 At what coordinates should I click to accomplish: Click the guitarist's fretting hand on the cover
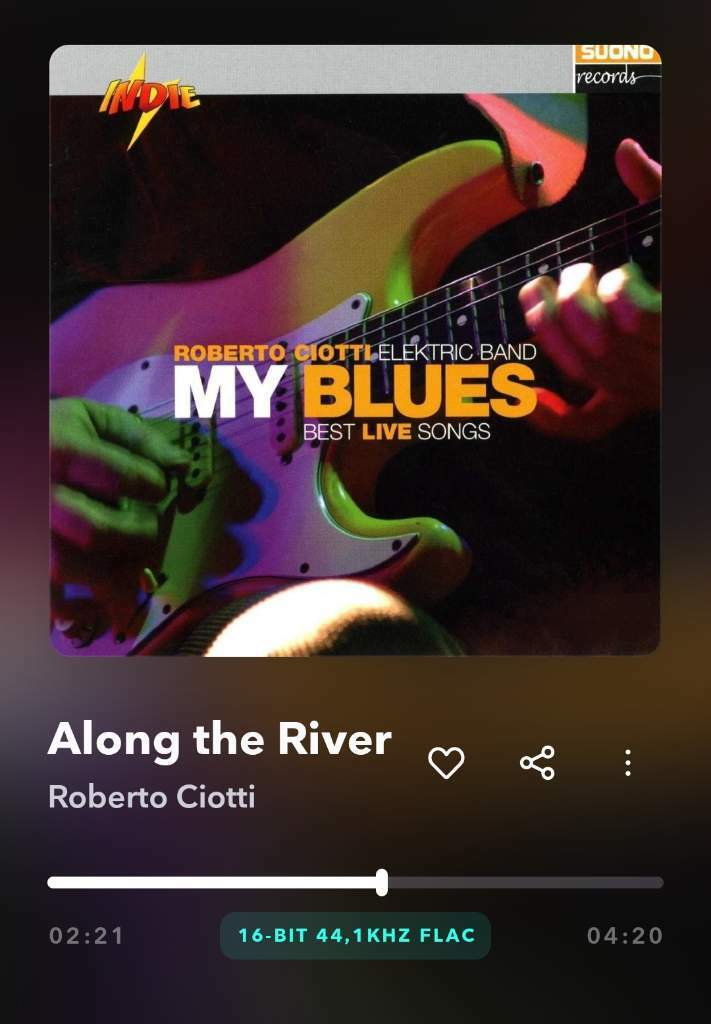pyautogui.click(x=591, y=307)
